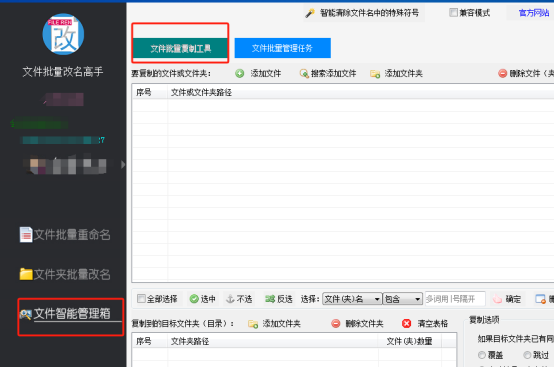Click the toolbox icon of 文件智能管理箱

point(25,314)
